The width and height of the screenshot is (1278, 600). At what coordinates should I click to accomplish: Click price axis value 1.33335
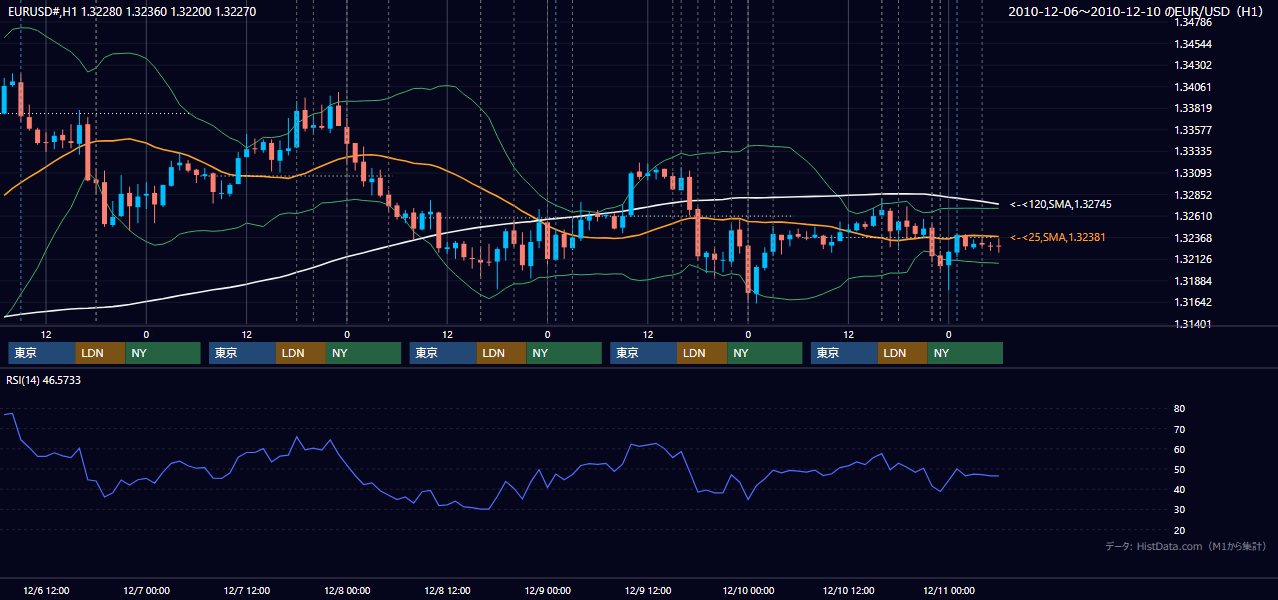coord(1193,151)
